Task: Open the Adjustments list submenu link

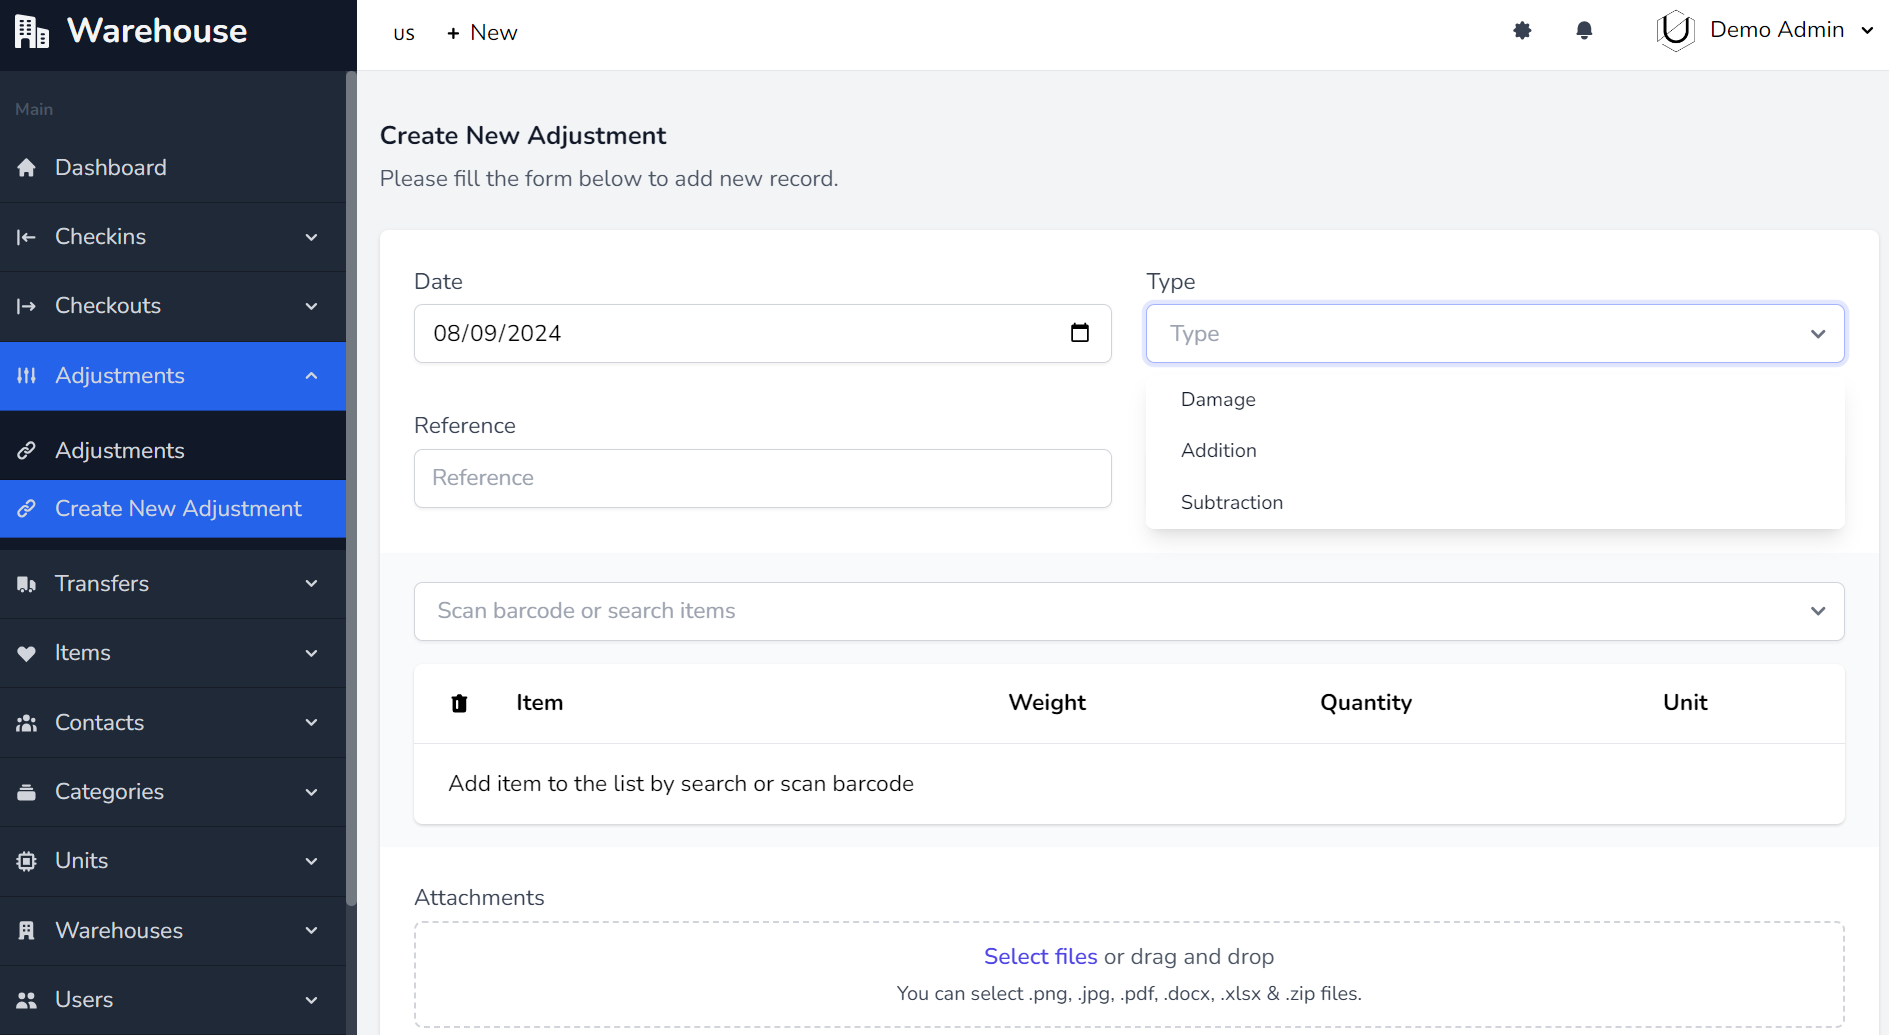Action: click(x=120, y=451)
